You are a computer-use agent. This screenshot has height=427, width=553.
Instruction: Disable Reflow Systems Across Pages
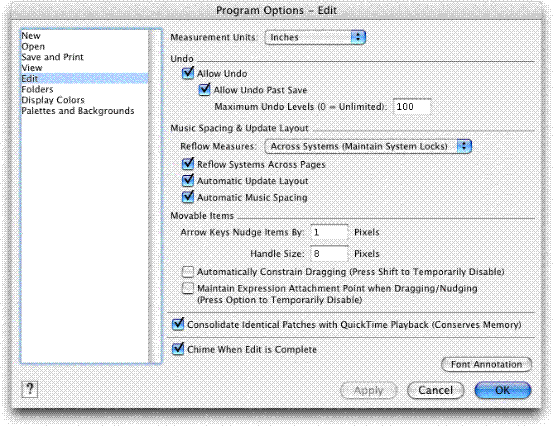coord(188,164)
